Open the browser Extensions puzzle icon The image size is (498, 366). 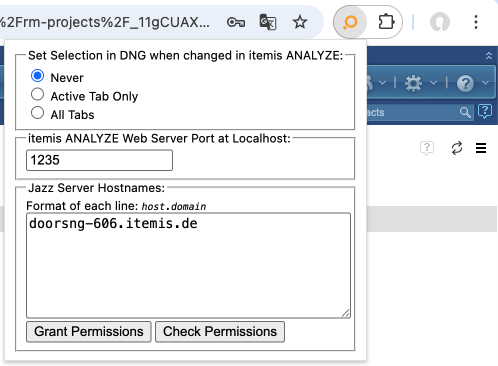click(386, 22)
